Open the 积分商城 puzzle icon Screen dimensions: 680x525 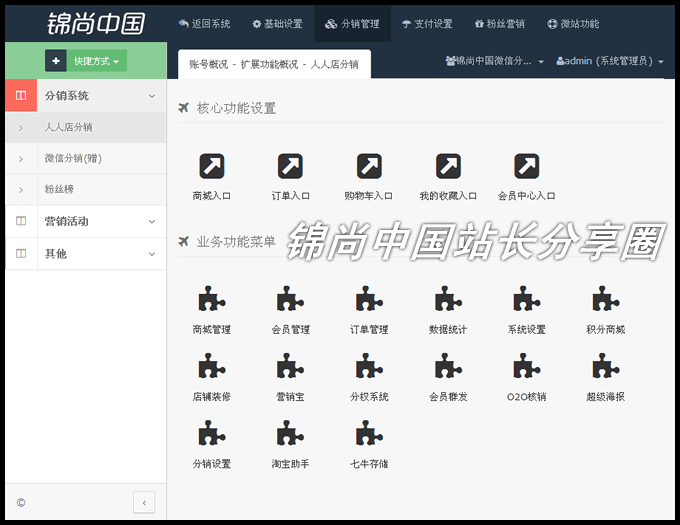(605, 299)
